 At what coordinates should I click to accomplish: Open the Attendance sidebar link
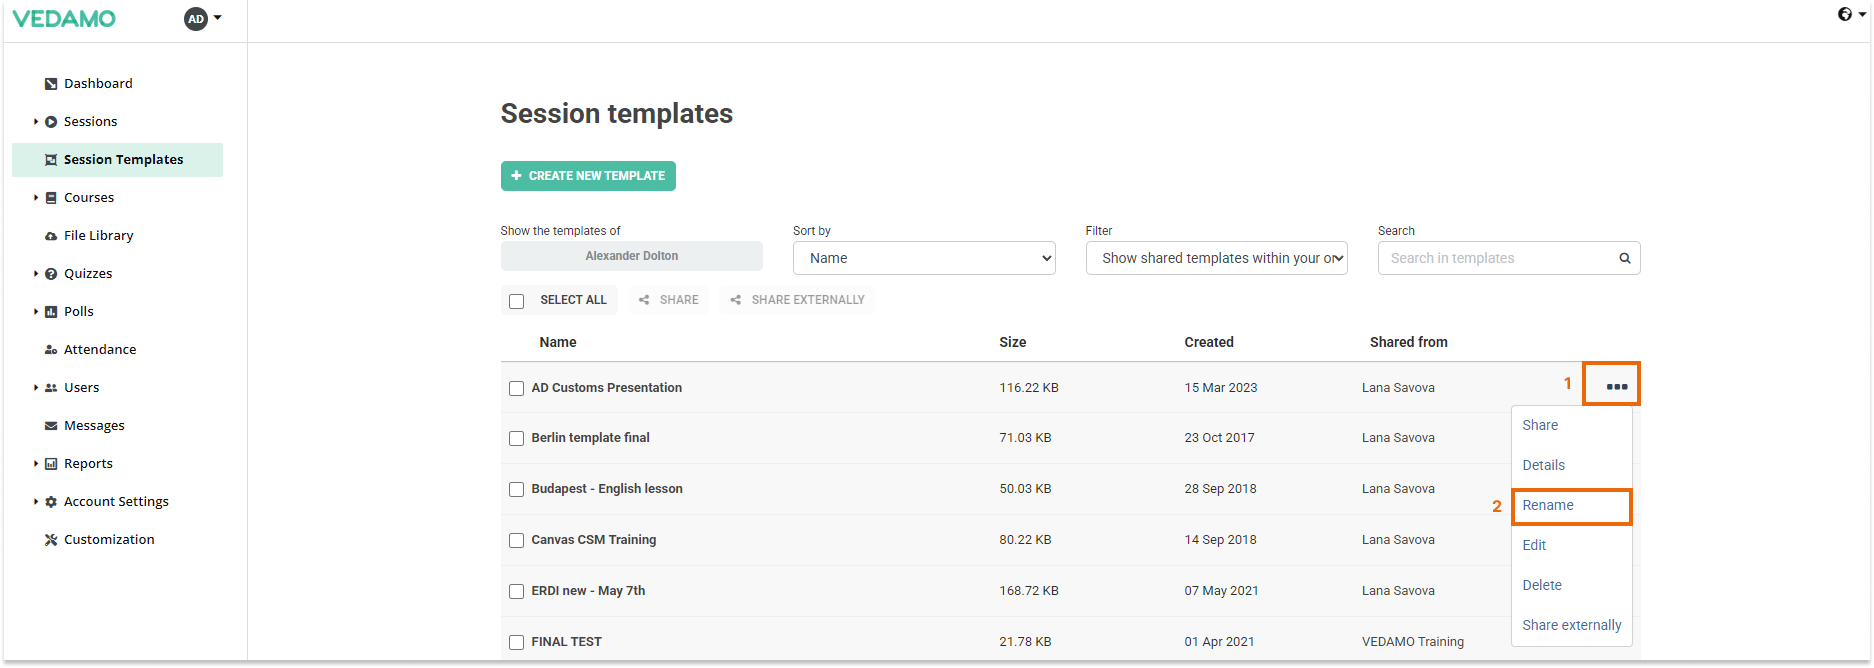[100, 350]
